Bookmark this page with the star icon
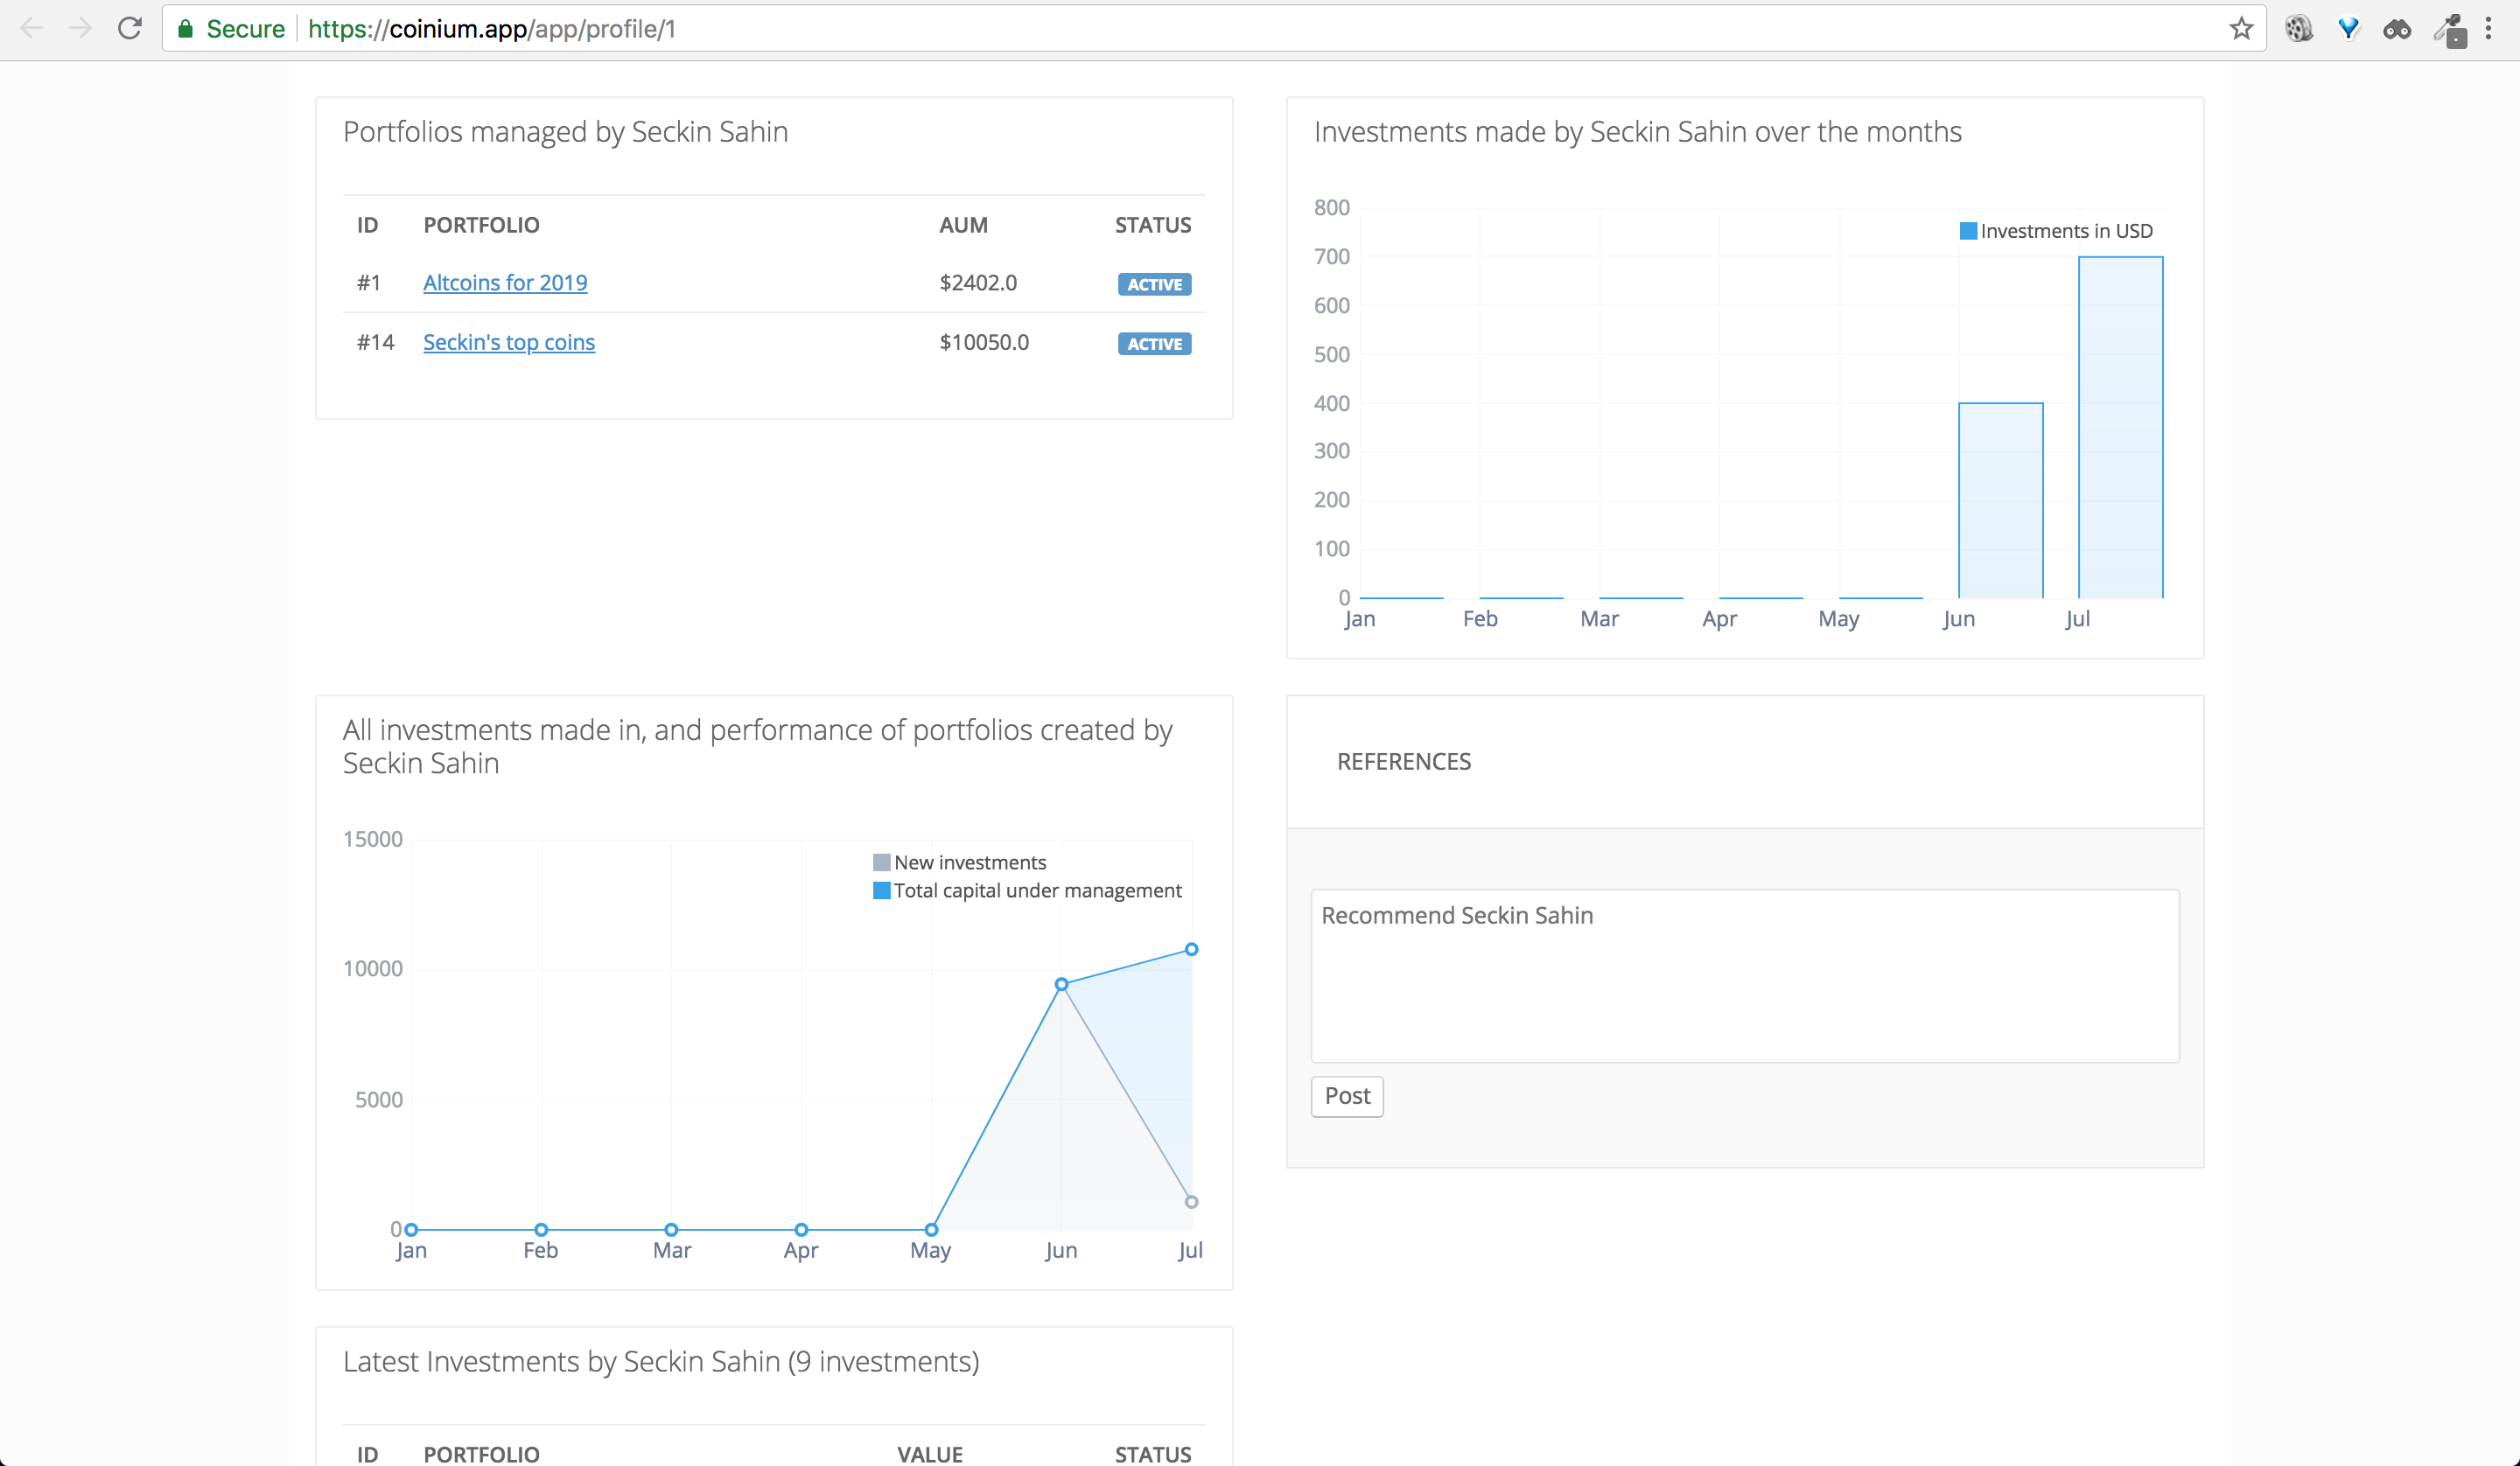 click(x=2241, y=28)
